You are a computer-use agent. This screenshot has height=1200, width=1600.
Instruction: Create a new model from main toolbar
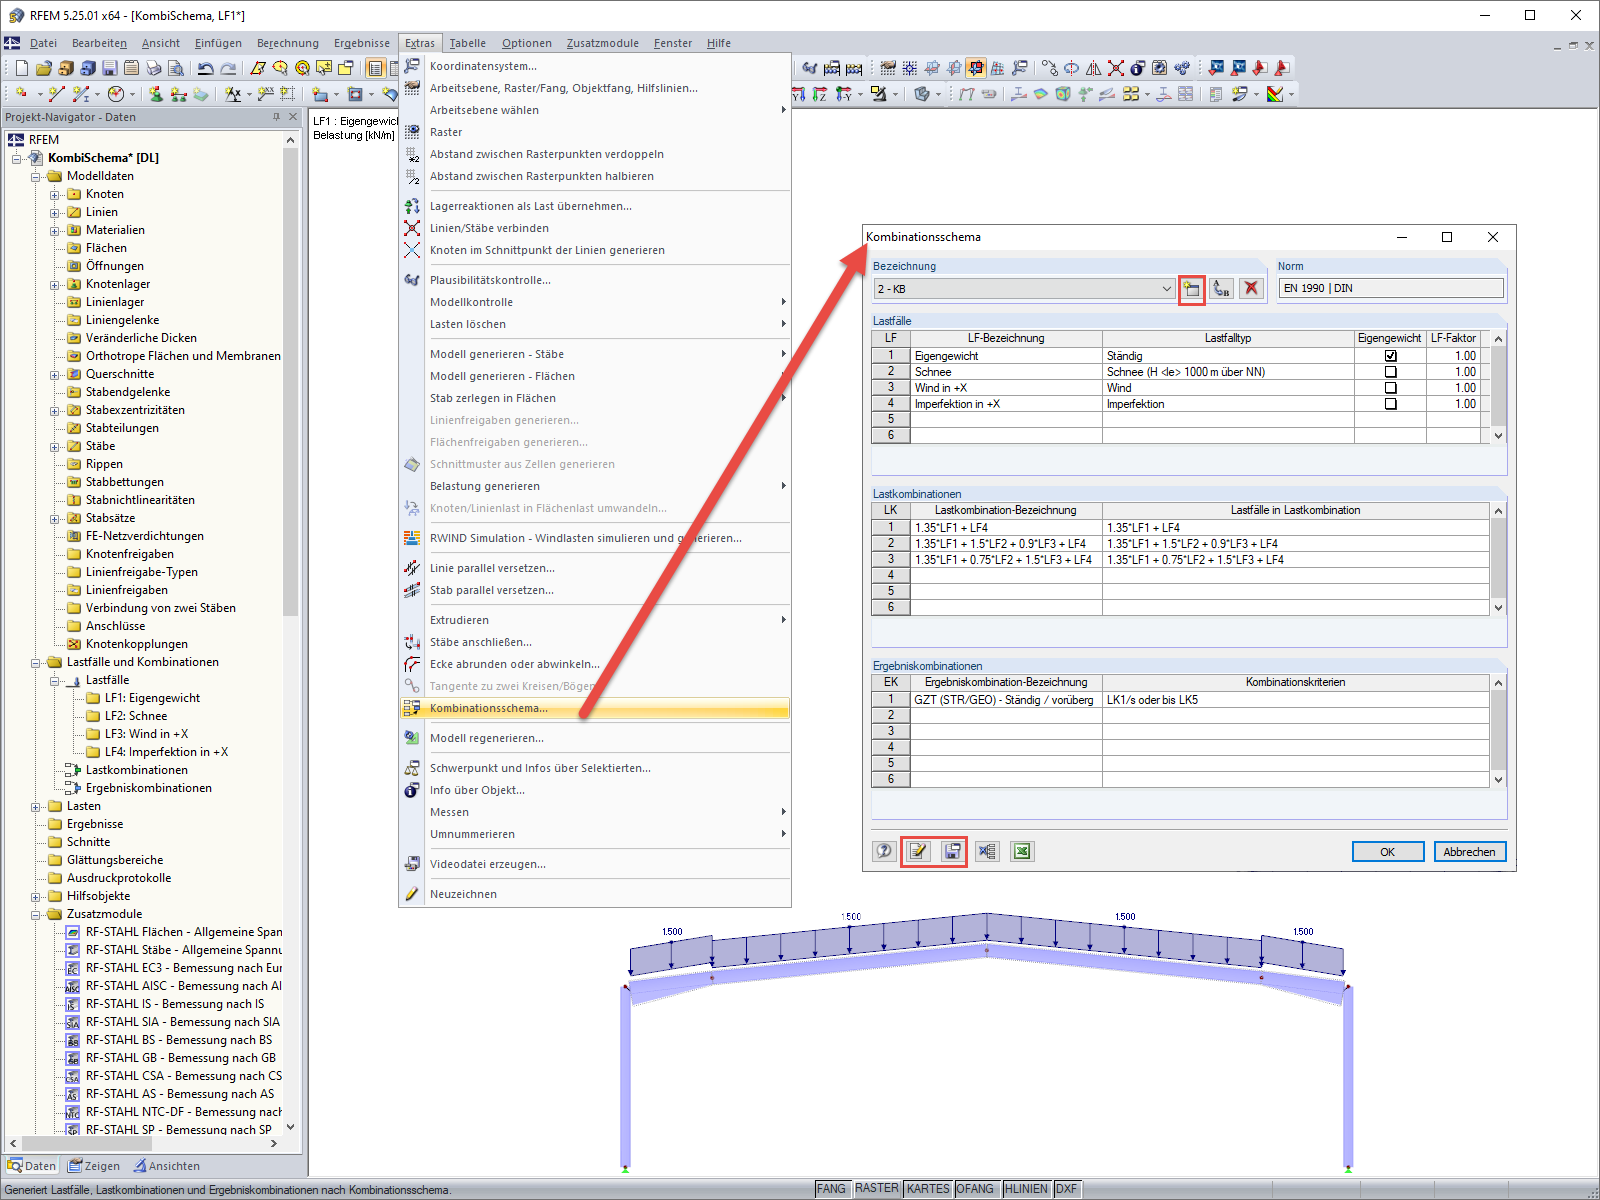[21, 68]
